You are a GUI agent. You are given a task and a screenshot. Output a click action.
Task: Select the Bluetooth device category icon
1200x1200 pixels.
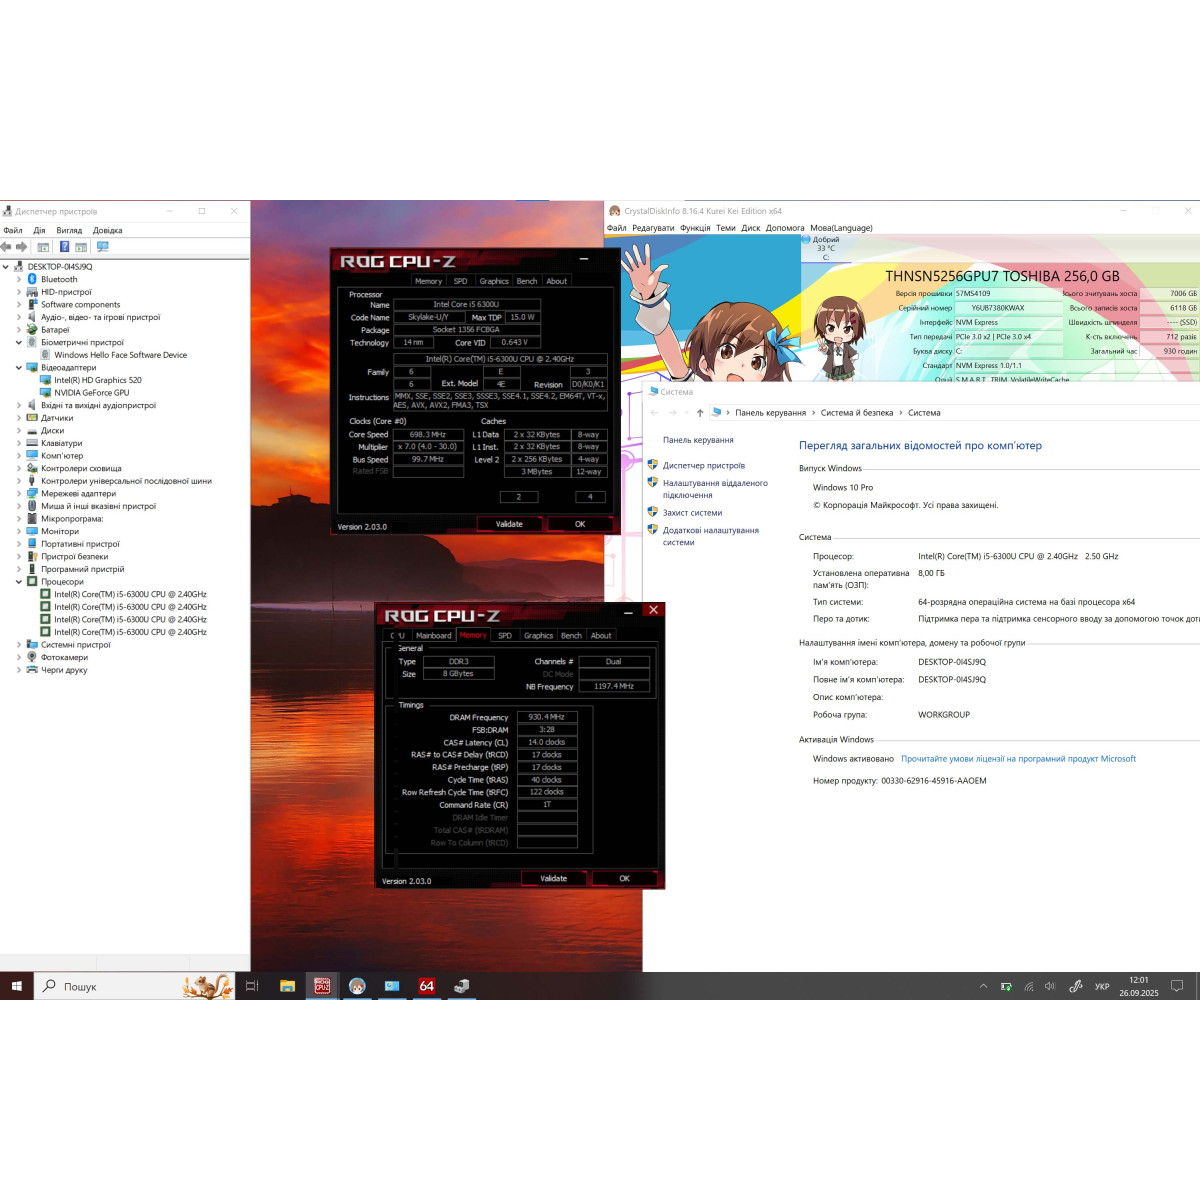(32, 280)
